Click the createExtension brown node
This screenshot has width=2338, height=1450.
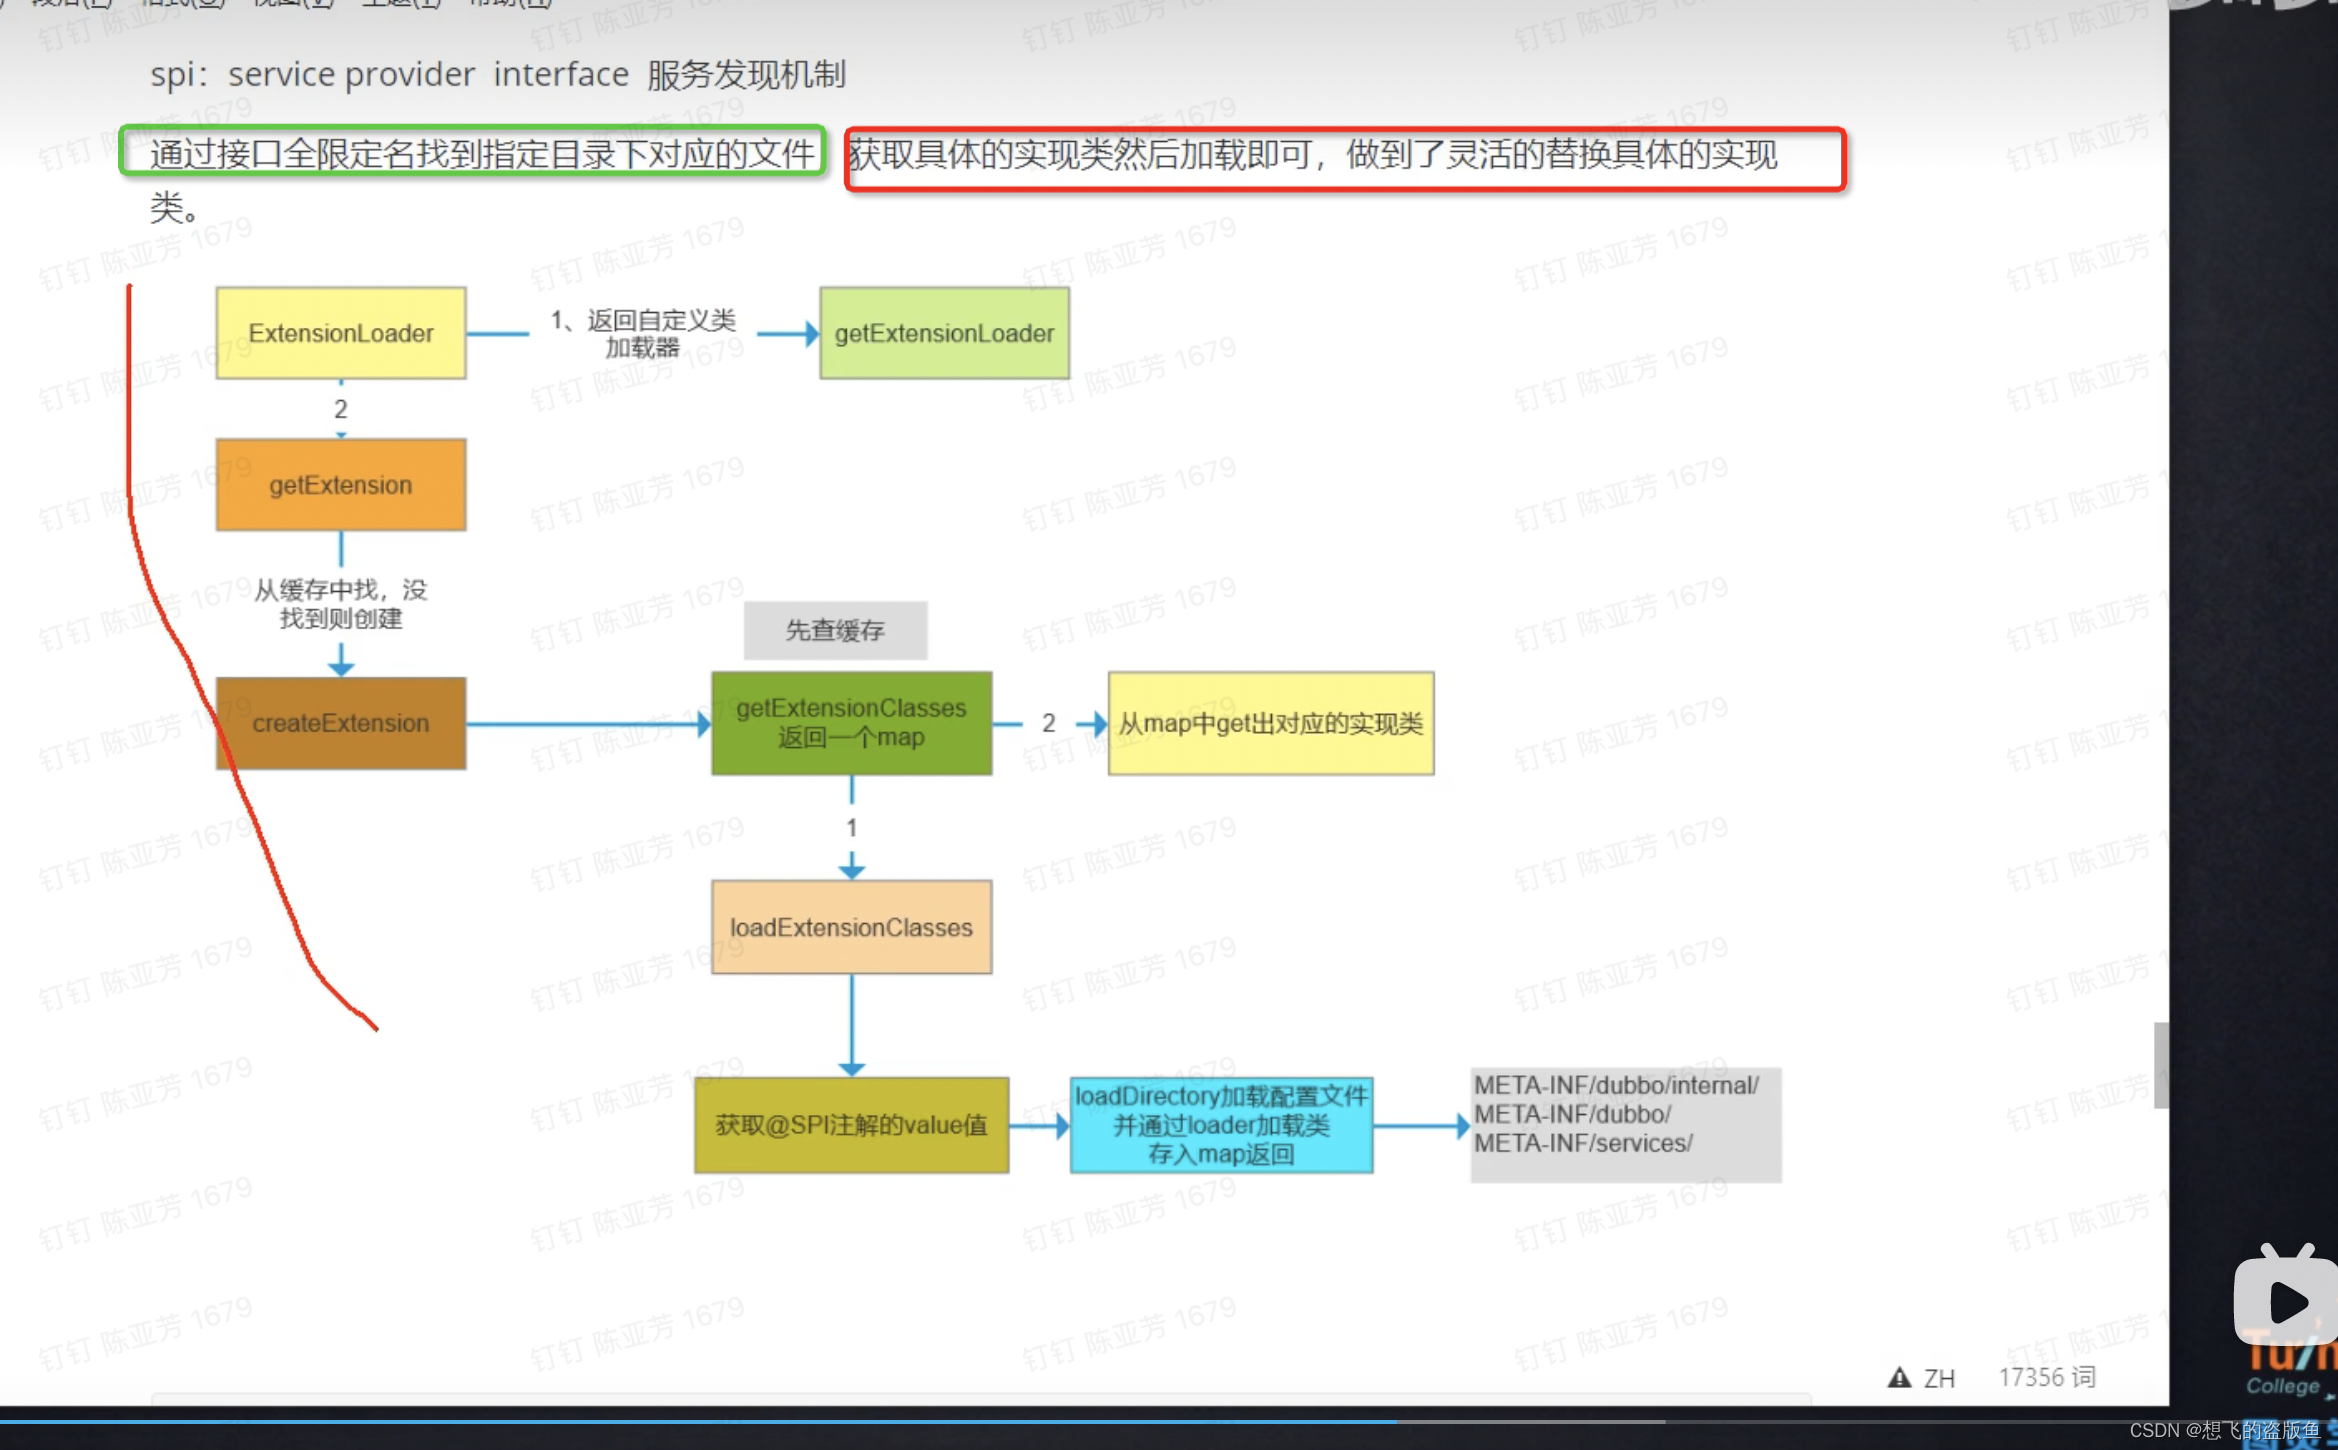(341, 722)
